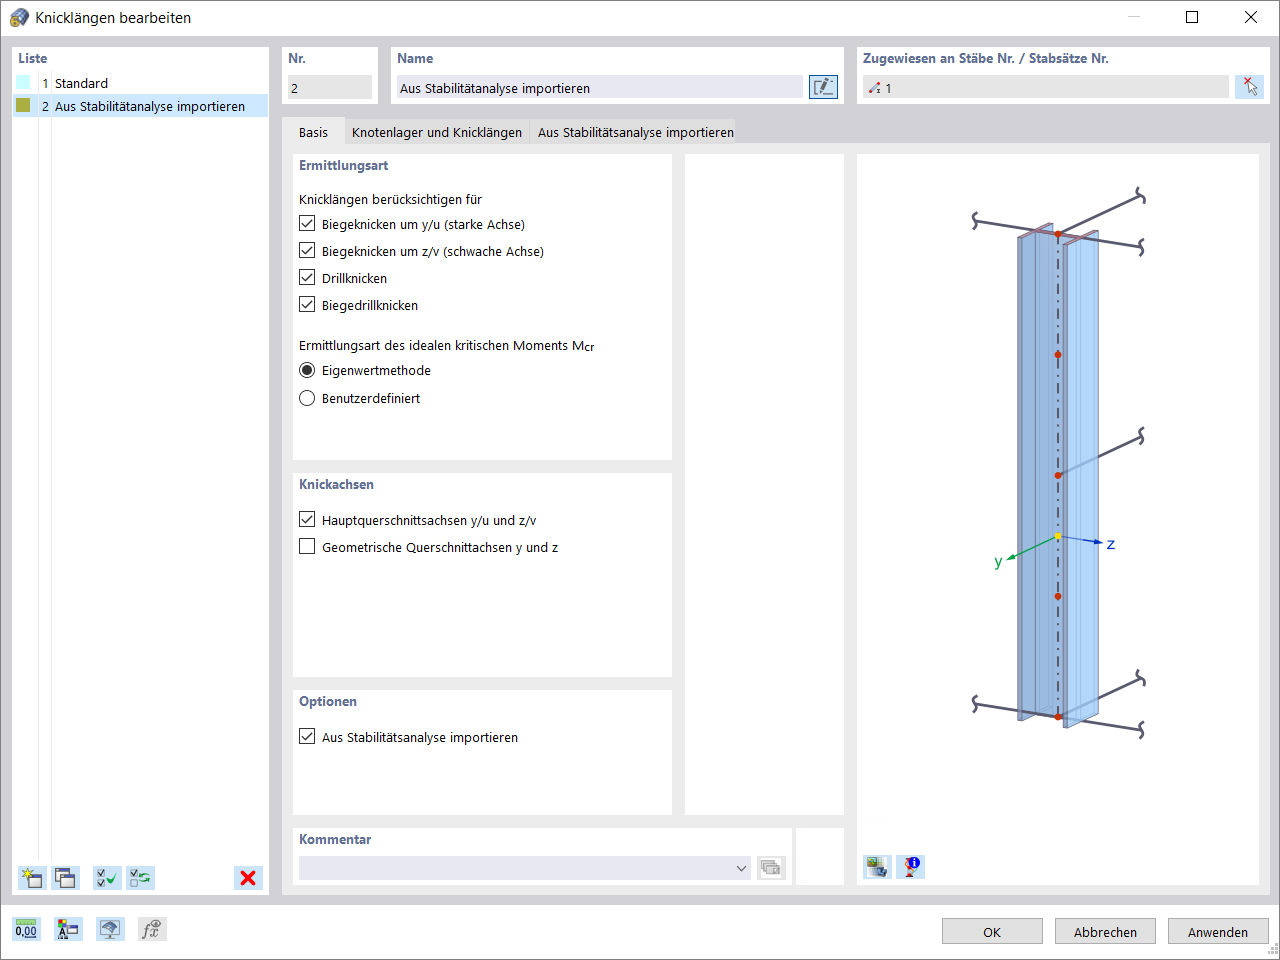Confirm with the OK button
This screenshot has width=1280, height=960.
[992, 932]
